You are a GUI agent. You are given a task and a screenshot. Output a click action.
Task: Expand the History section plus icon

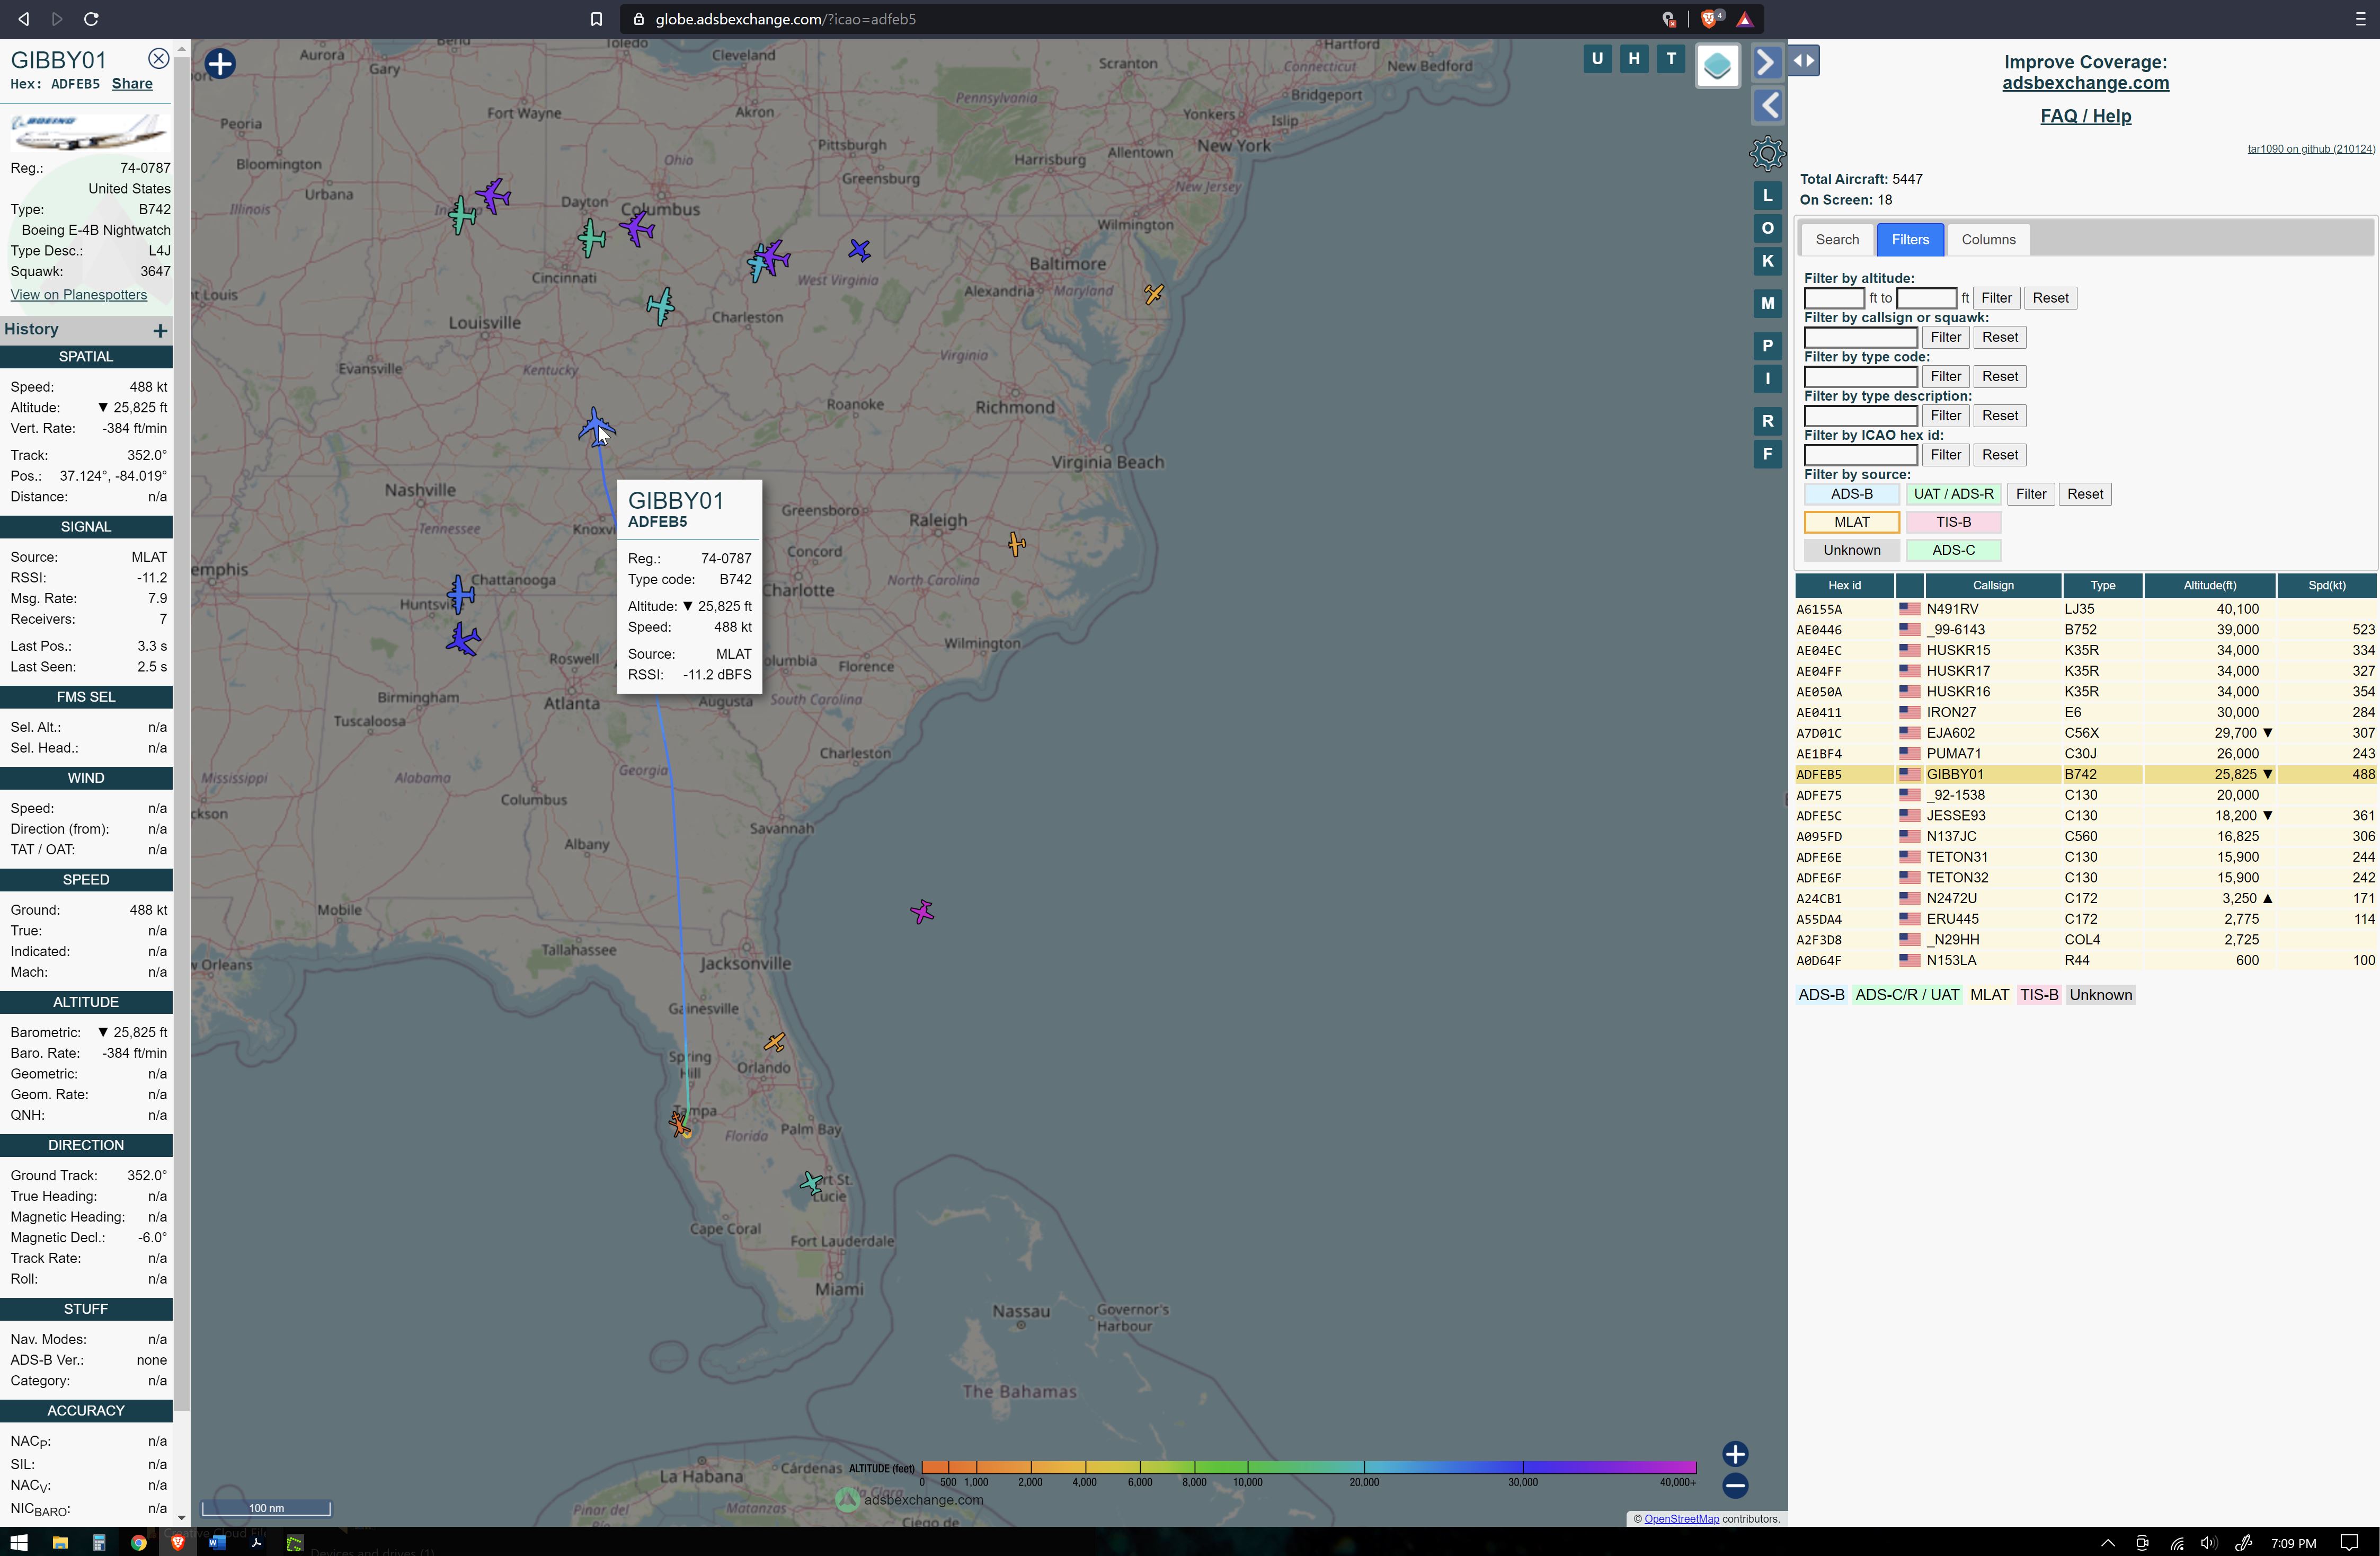coord(160,330)
